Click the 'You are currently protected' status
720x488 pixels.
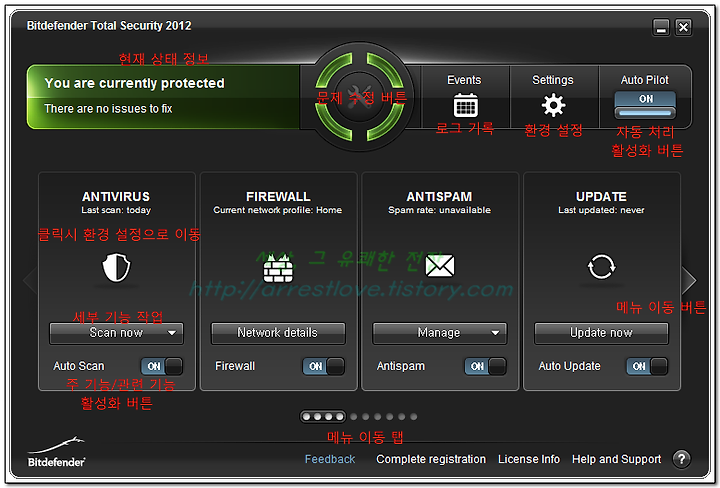[x=134, y=83]
